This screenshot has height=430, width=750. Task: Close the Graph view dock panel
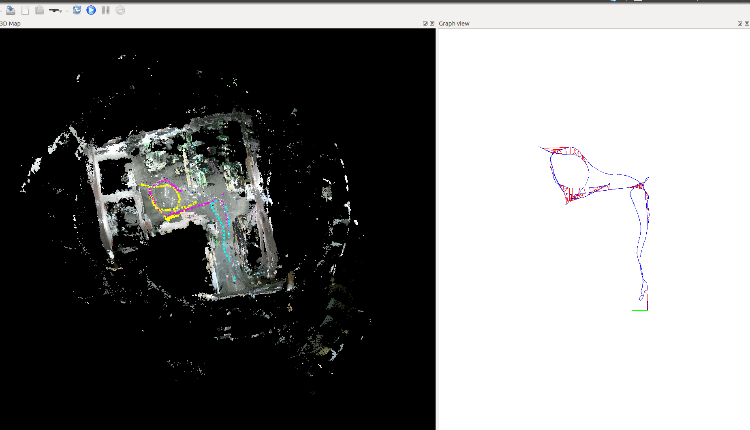coord(745,23)
